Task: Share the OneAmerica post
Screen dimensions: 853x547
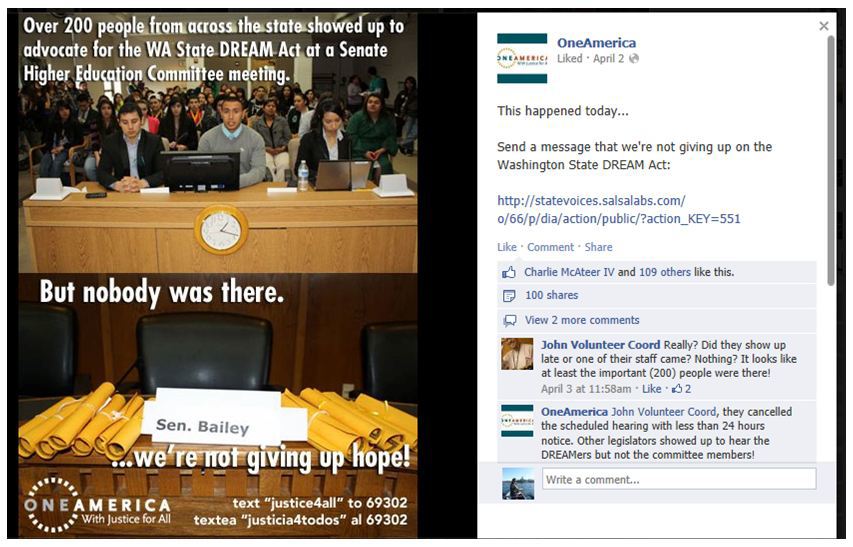Action: (598, 247)
